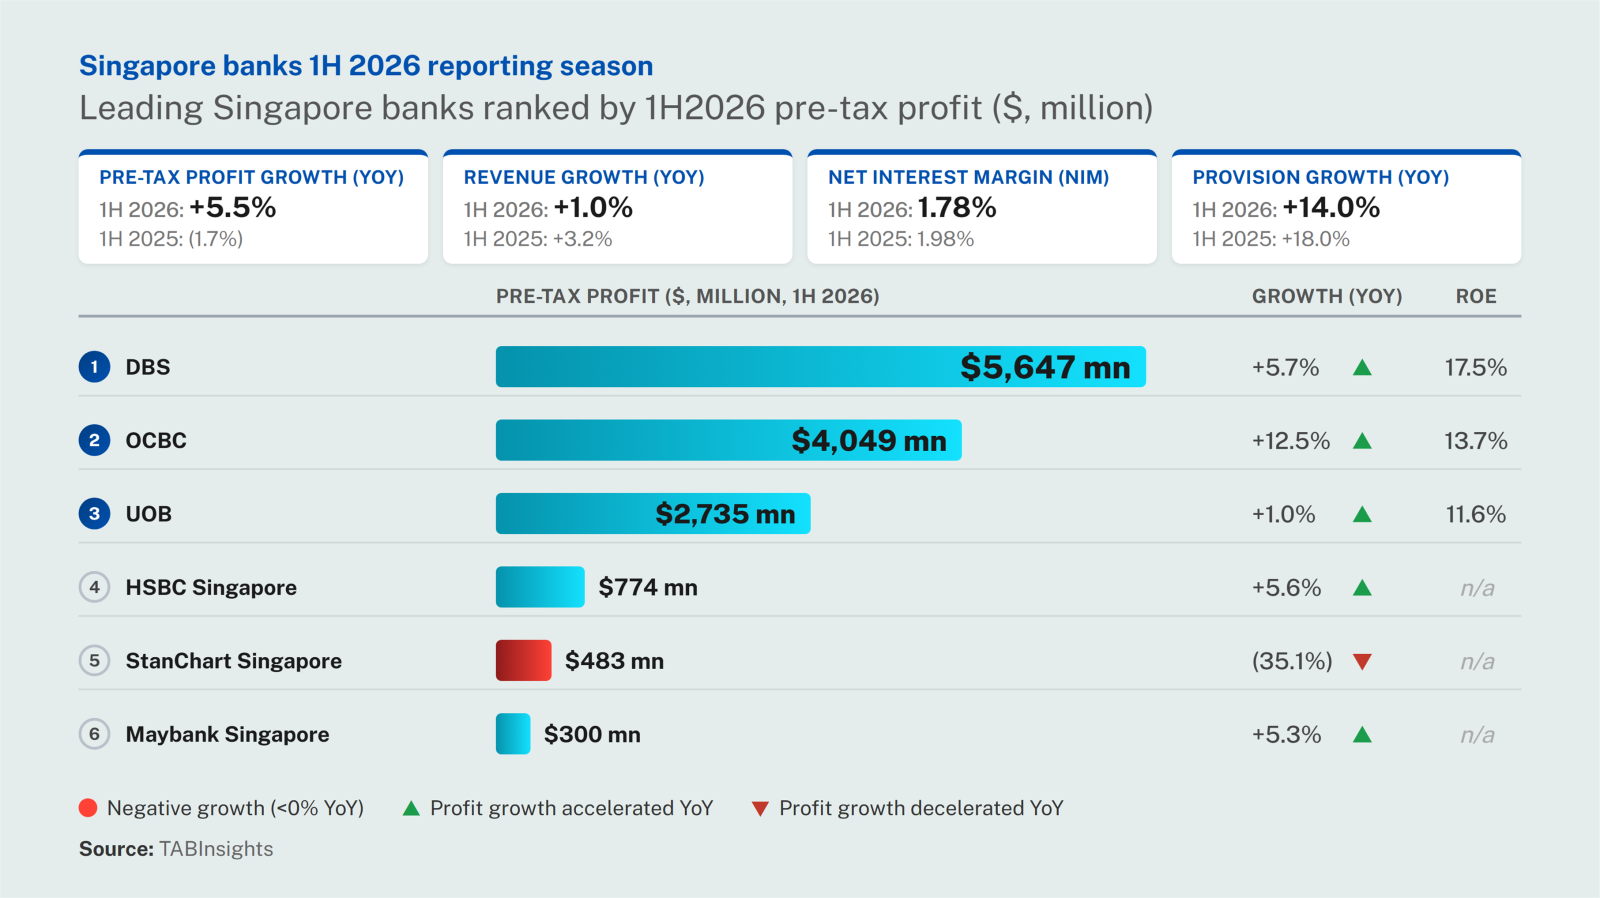Click the "OCBC" bank name

(x=156, y=440)
